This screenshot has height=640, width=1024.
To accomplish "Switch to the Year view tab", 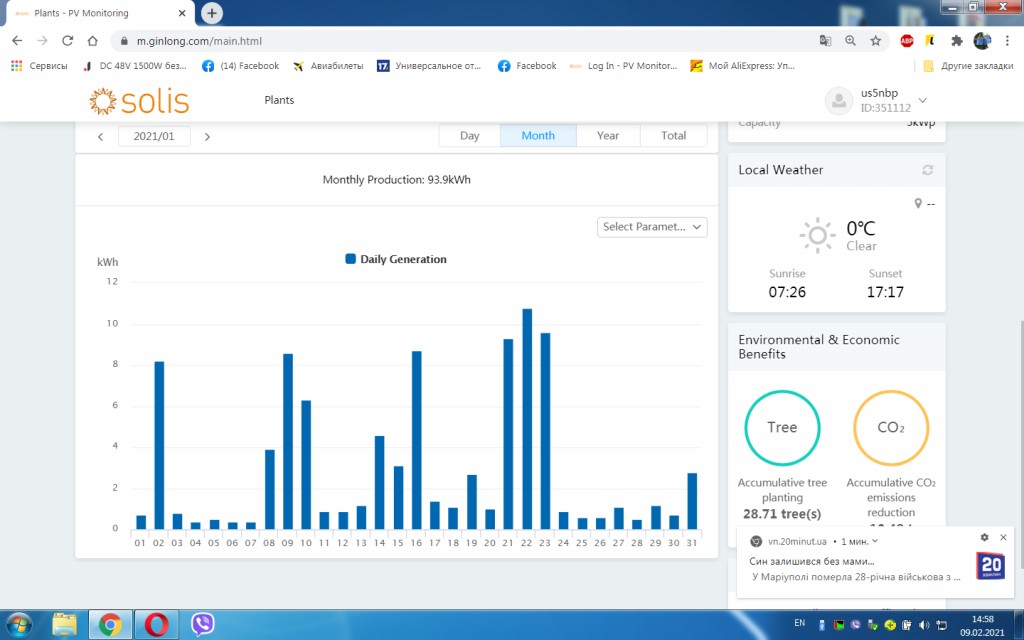I will [607, 136].
